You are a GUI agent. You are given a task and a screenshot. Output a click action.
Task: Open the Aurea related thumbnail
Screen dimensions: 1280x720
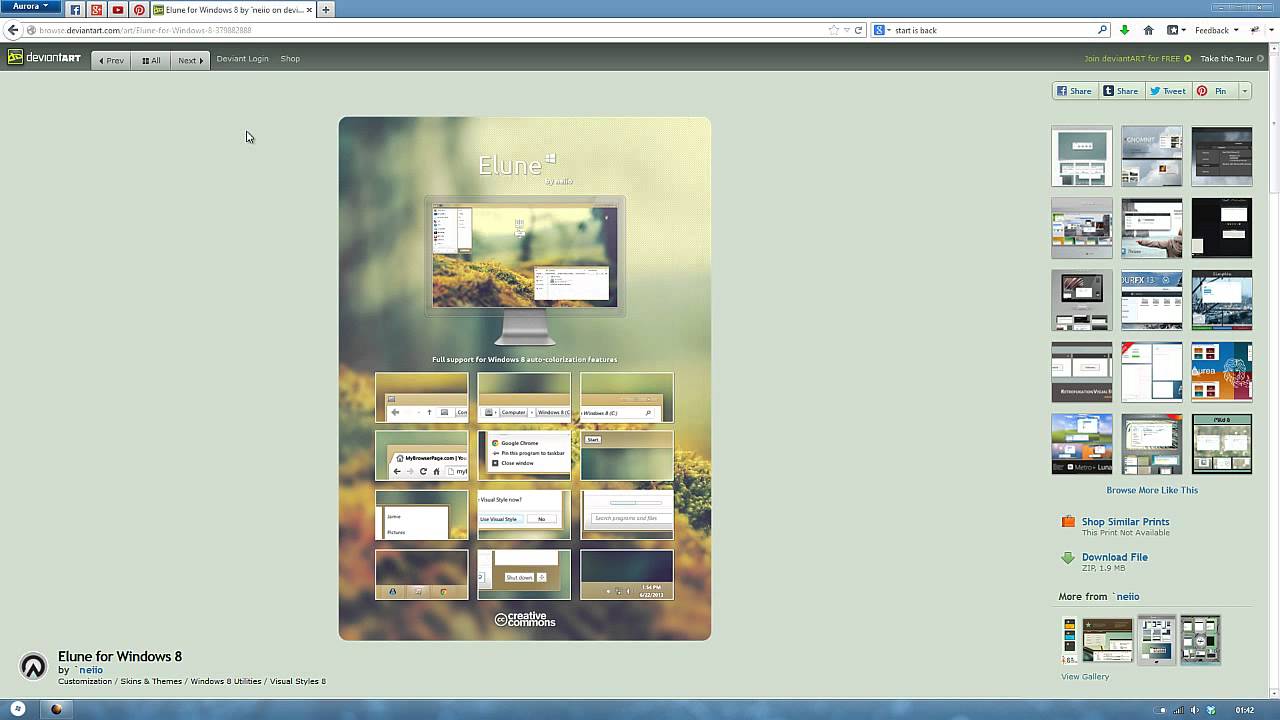[1221, 373]
